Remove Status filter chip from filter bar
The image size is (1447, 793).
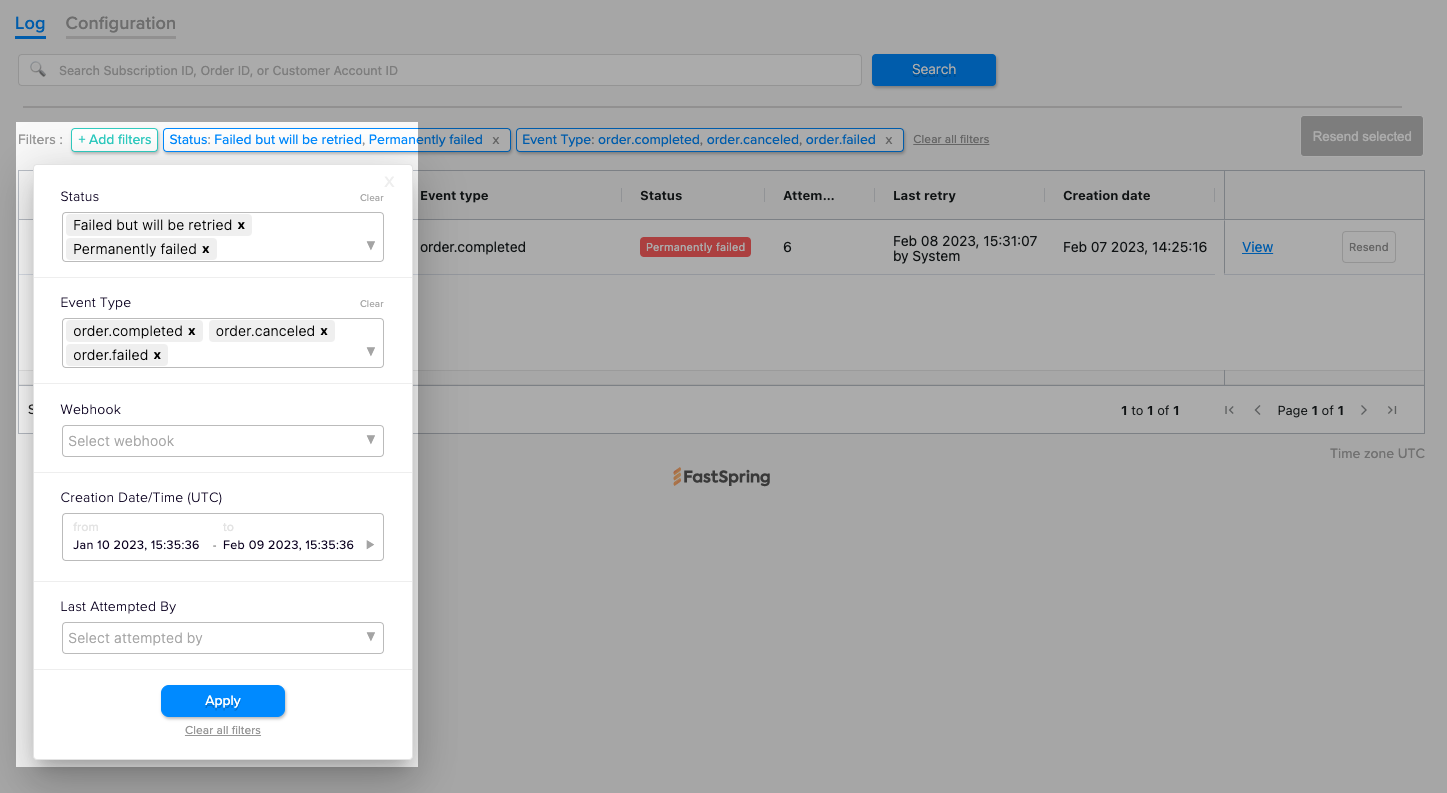tap(496, 140)
